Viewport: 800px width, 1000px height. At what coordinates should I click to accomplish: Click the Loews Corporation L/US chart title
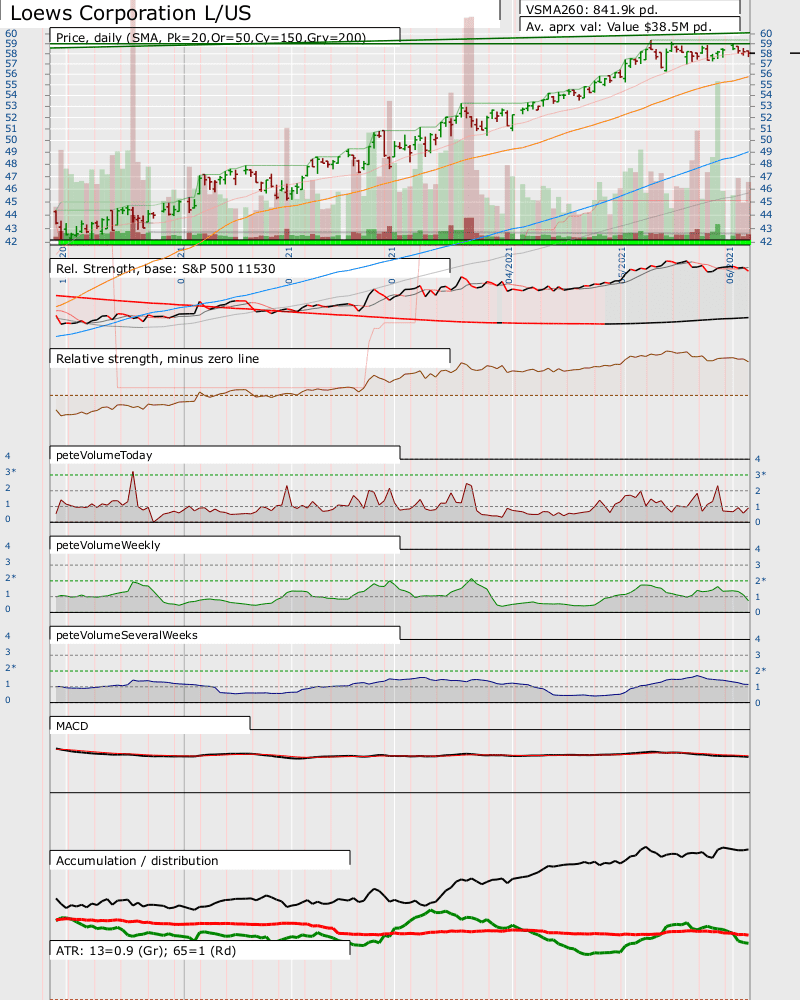coord(131,13)
